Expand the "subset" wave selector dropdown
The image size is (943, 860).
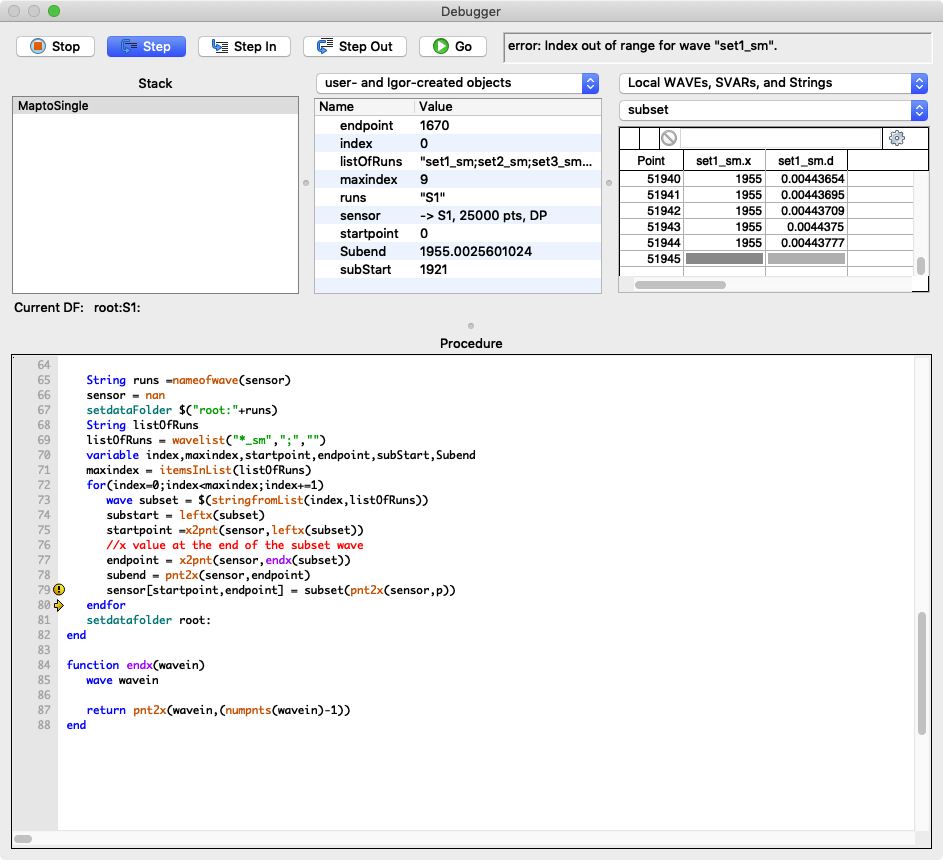[773, 110]
